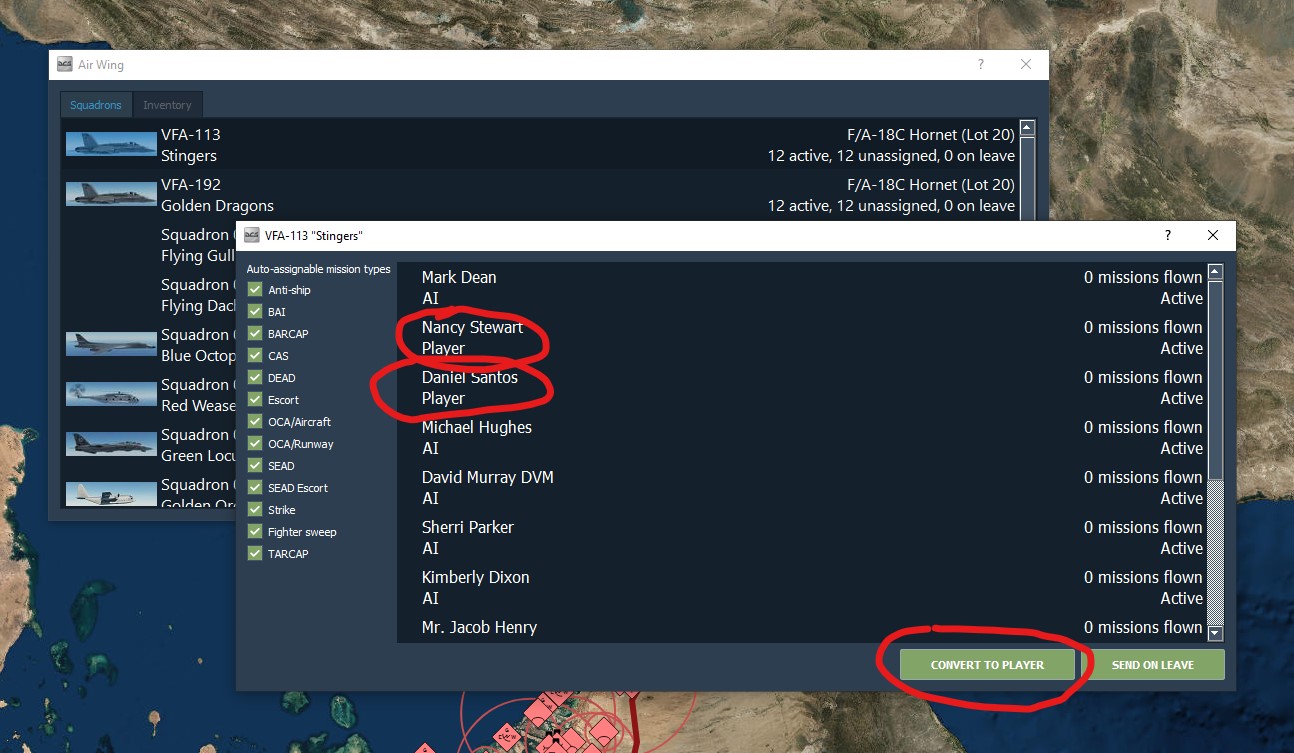Image resolution: width=1294 pixels, height=753 pixels.
Task: Click the Green Locu squadron jet thumbnail
Action: (111, 444)
